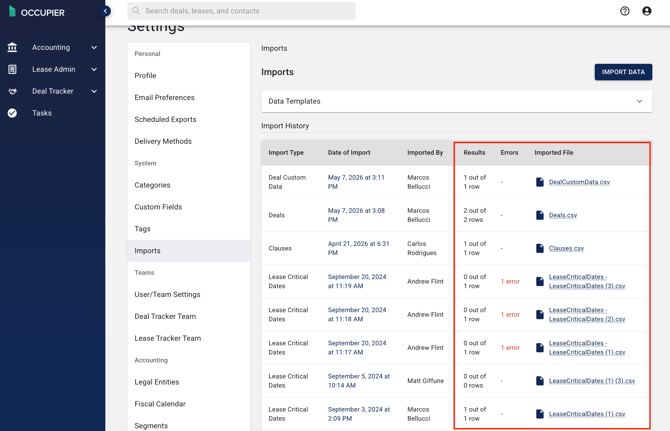Click '2 out of 2 rows' result
The image size is (670, 431).
[x=474, y=215]
